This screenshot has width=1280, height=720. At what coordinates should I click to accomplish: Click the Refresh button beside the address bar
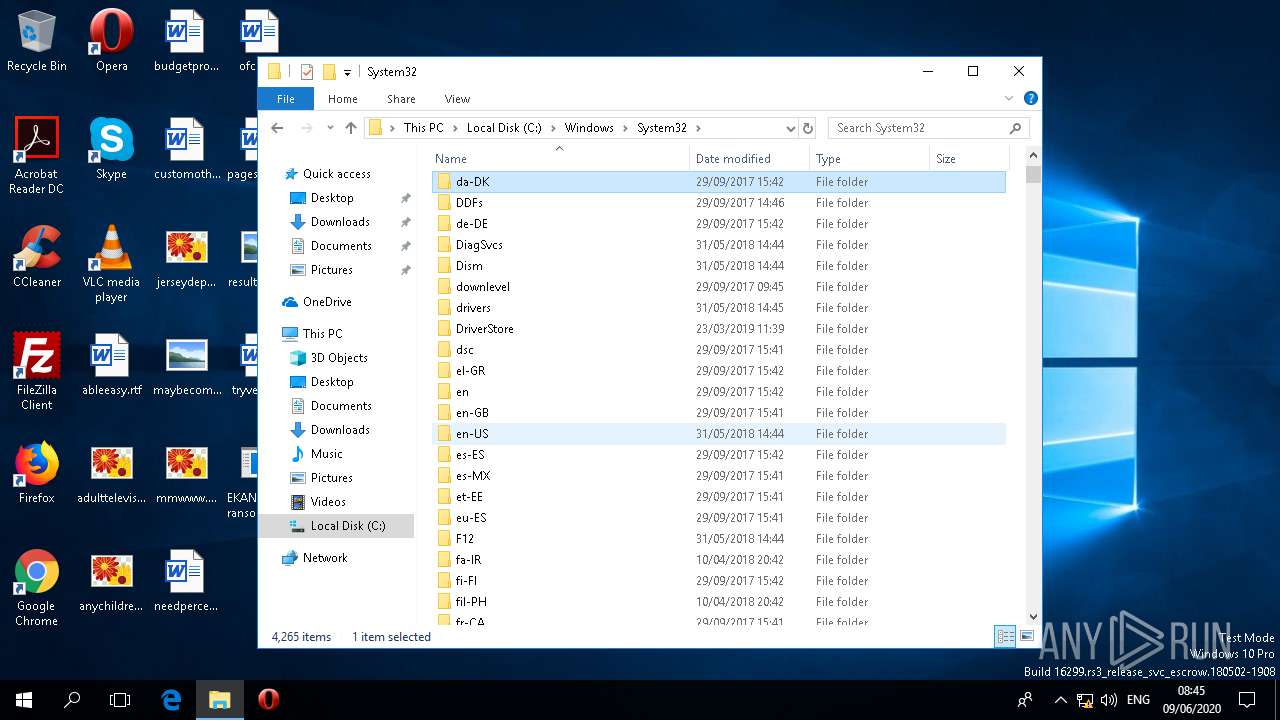808,128
